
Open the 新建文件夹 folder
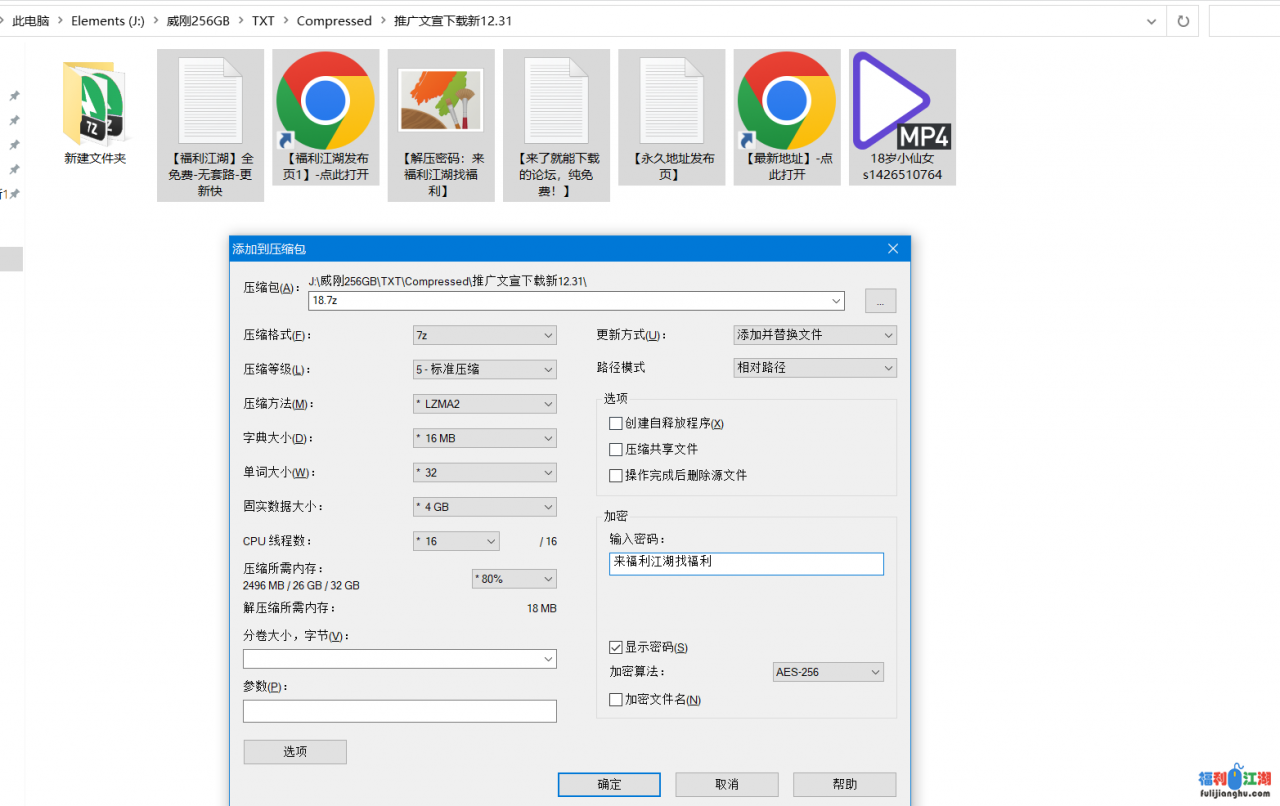[95, 103]
